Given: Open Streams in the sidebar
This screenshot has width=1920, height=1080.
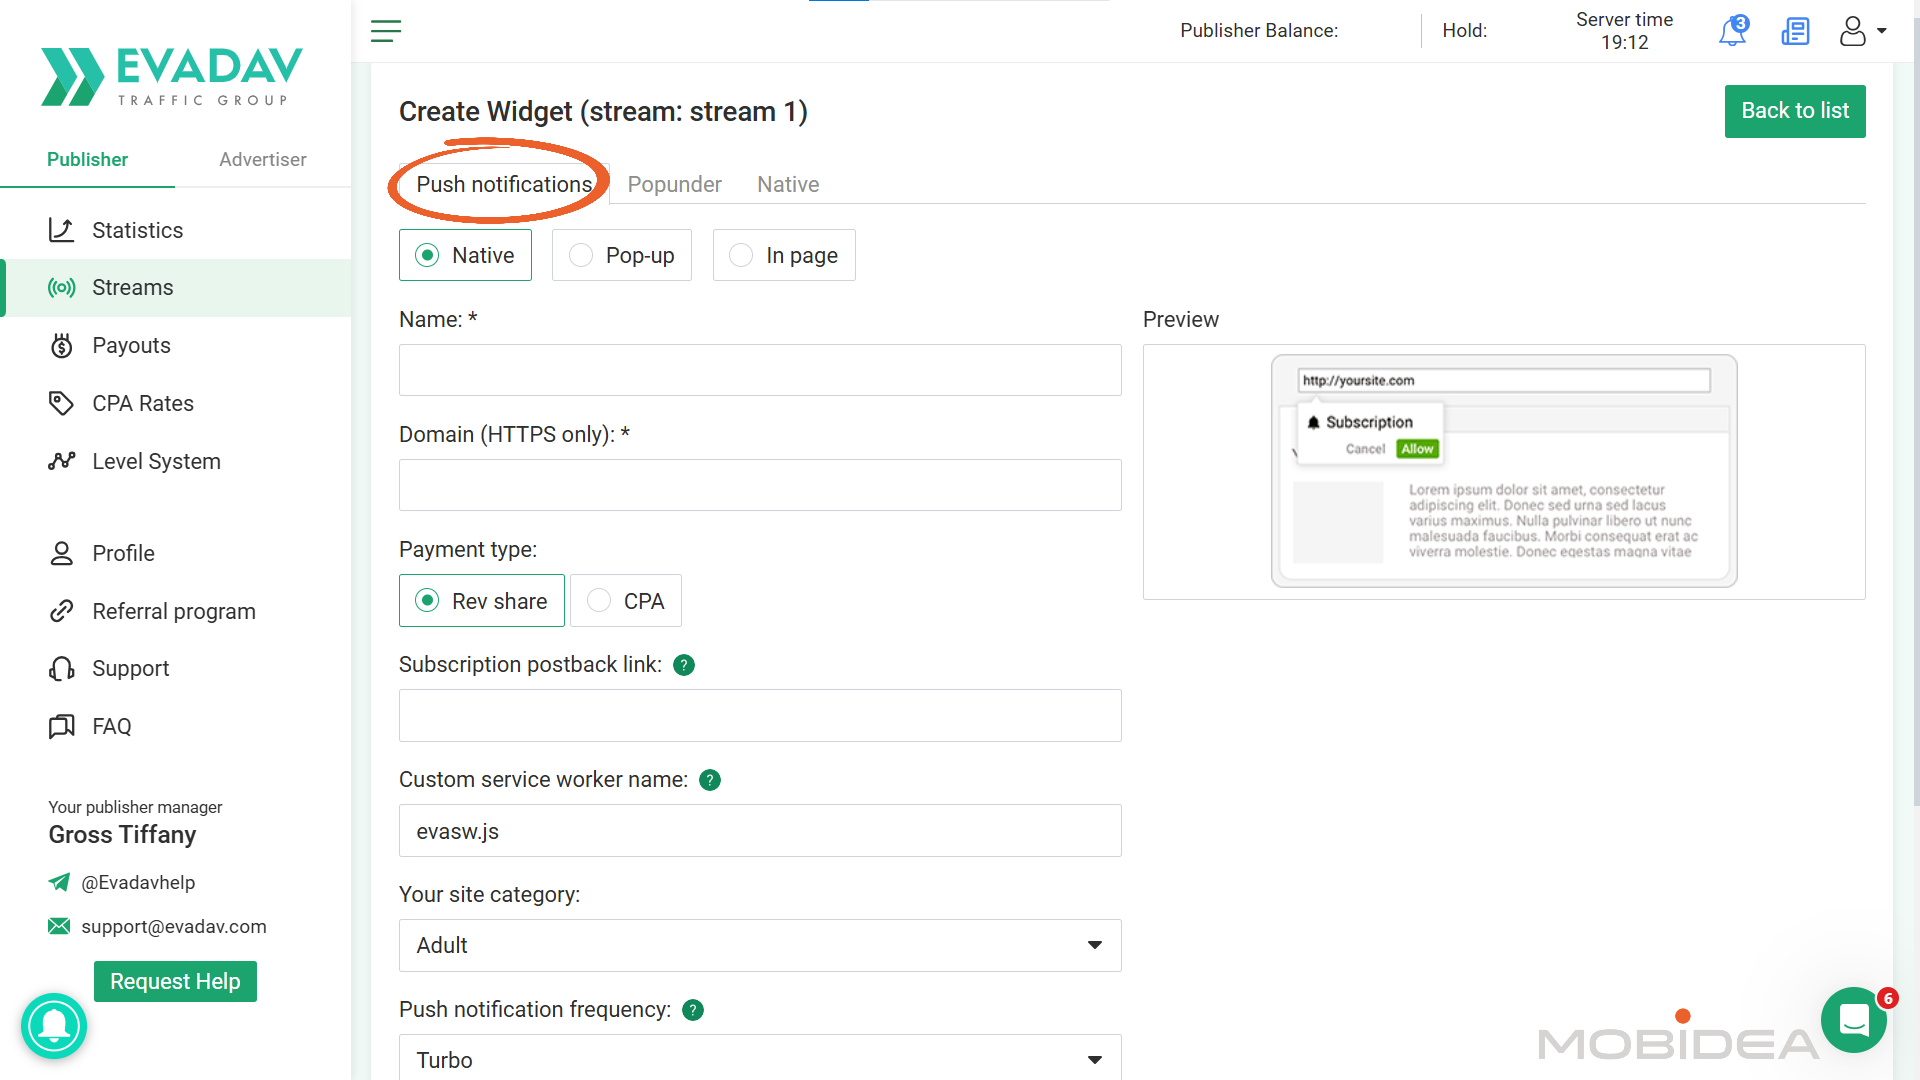Looking at the screenshot, I should tap(176, 288).
